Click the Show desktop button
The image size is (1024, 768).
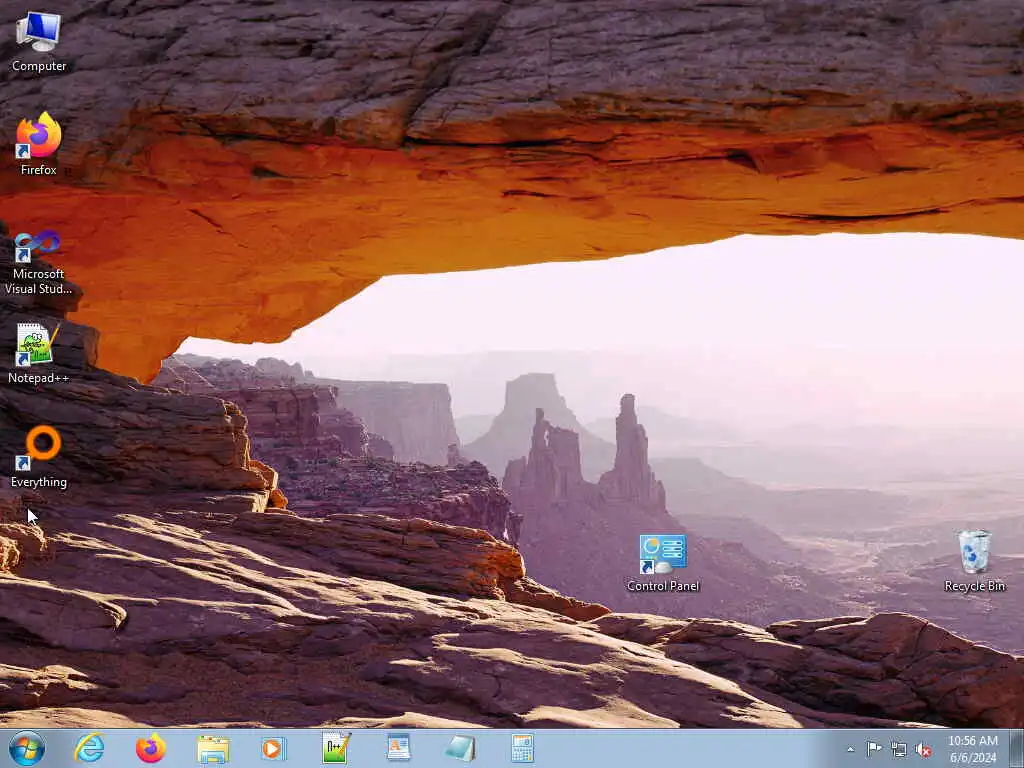click(x=1016, y=749)
